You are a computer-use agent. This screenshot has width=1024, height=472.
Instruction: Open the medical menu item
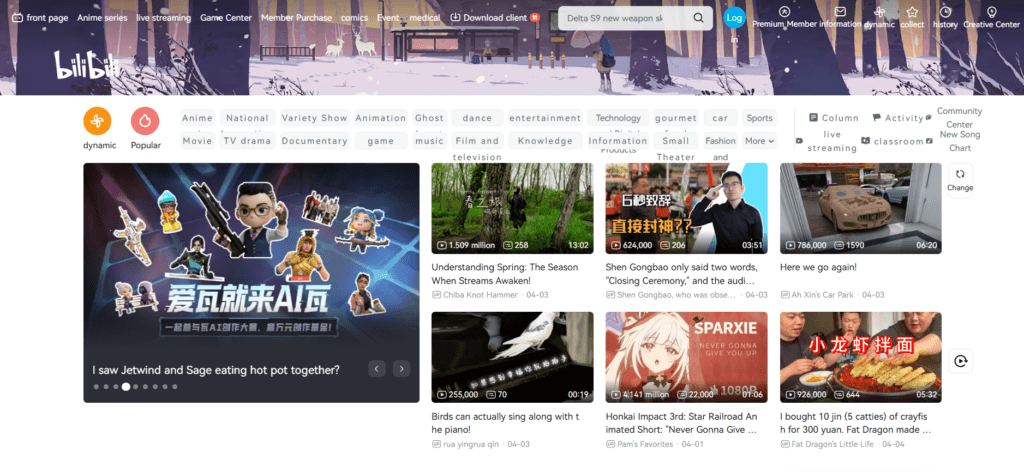click(x=424, y=18)
